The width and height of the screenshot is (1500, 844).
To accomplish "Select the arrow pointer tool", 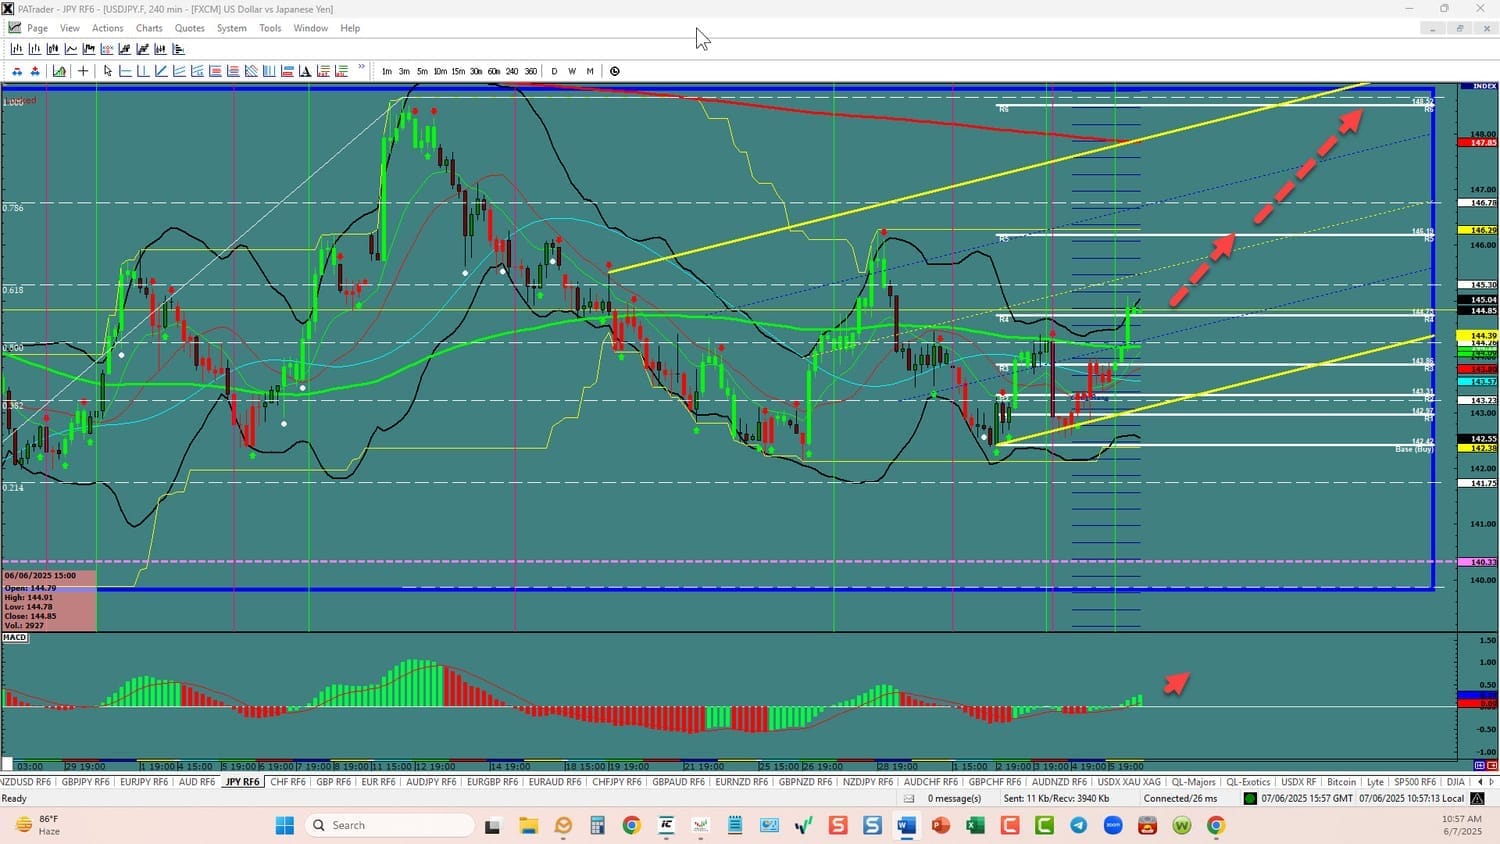I will tap(108, 71).
